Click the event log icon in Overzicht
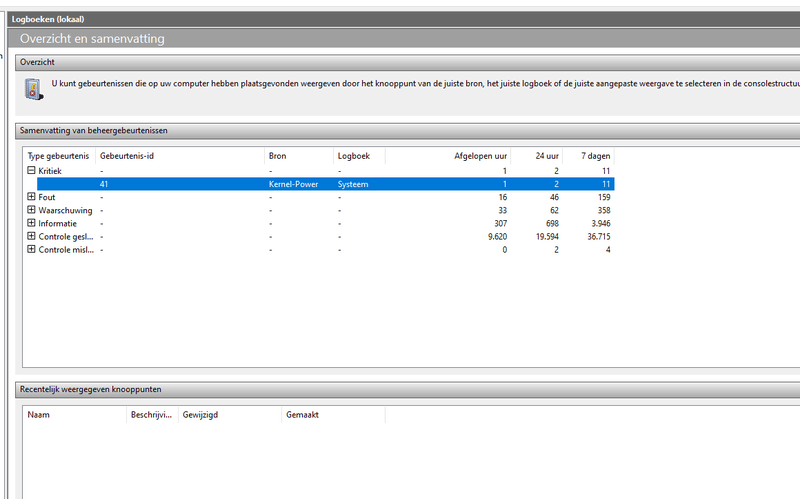The width and height of the screenshot is (800, 499). (34, 89)
